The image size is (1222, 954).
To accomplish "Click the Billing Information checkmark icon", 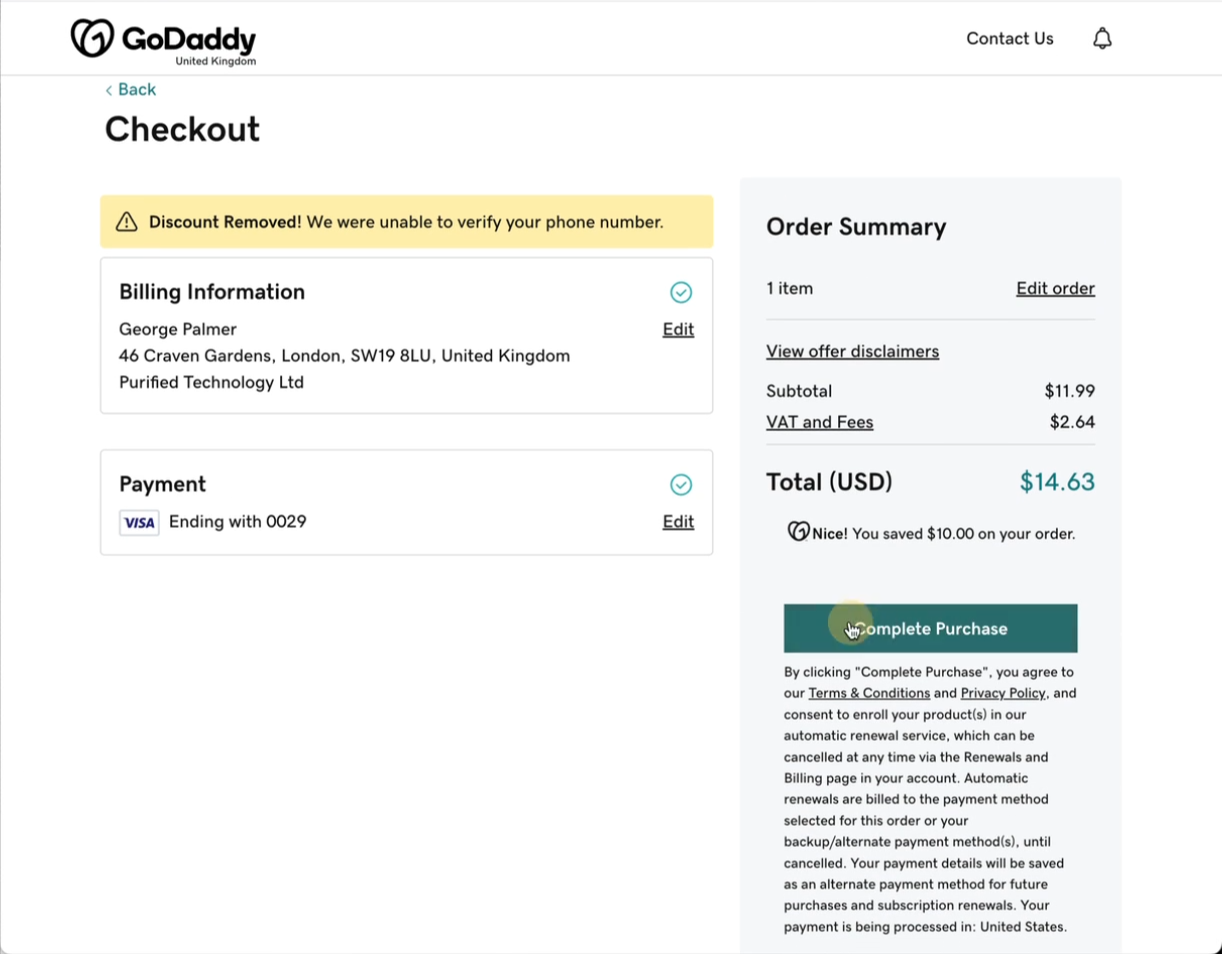I will (x=681, y=292).
